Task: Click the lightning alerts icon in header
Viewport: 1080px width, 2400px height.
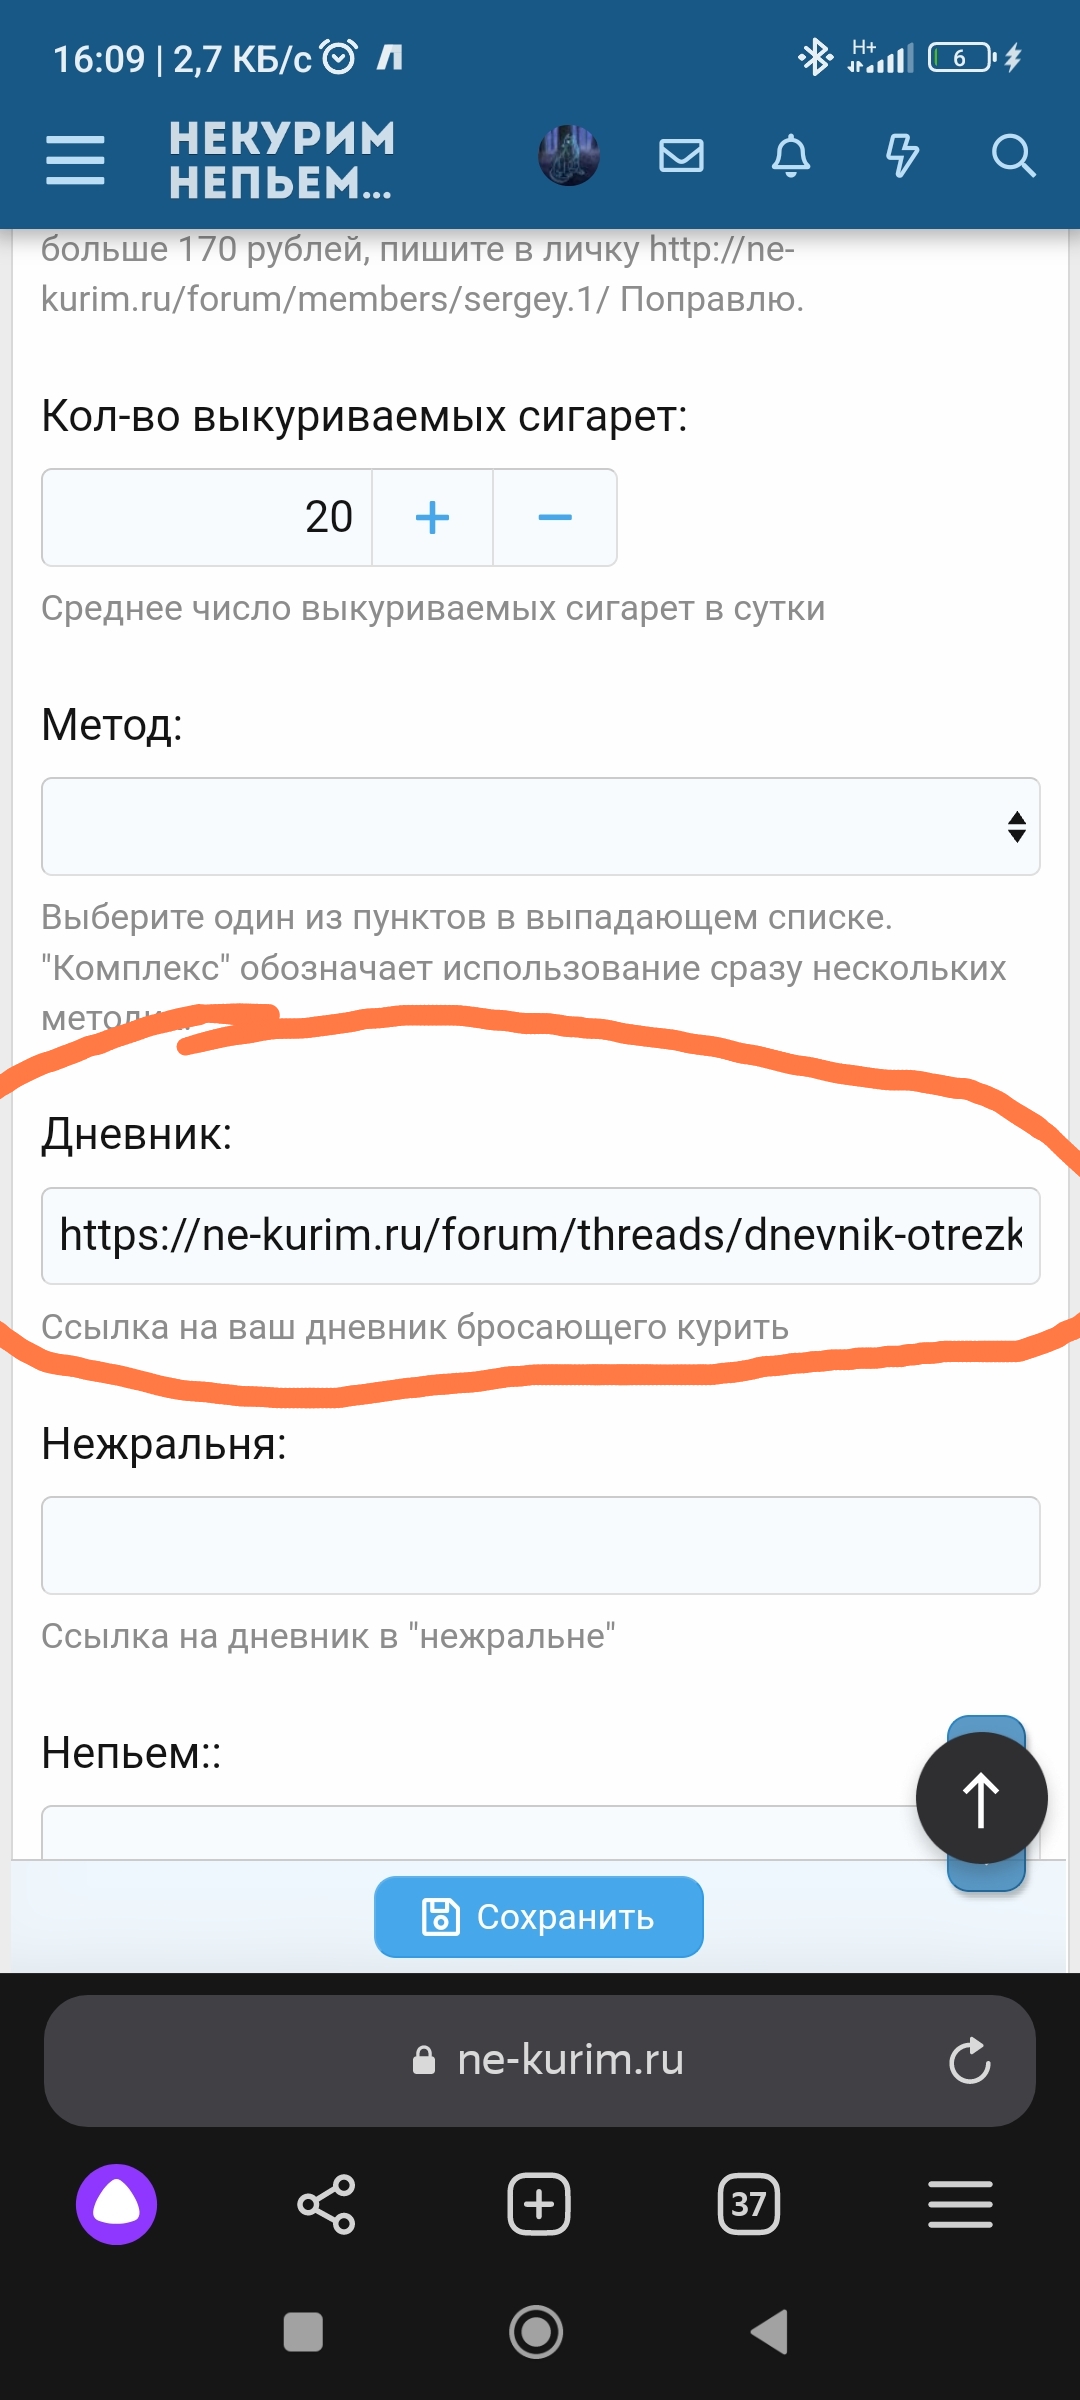Action: coord(902,156)
